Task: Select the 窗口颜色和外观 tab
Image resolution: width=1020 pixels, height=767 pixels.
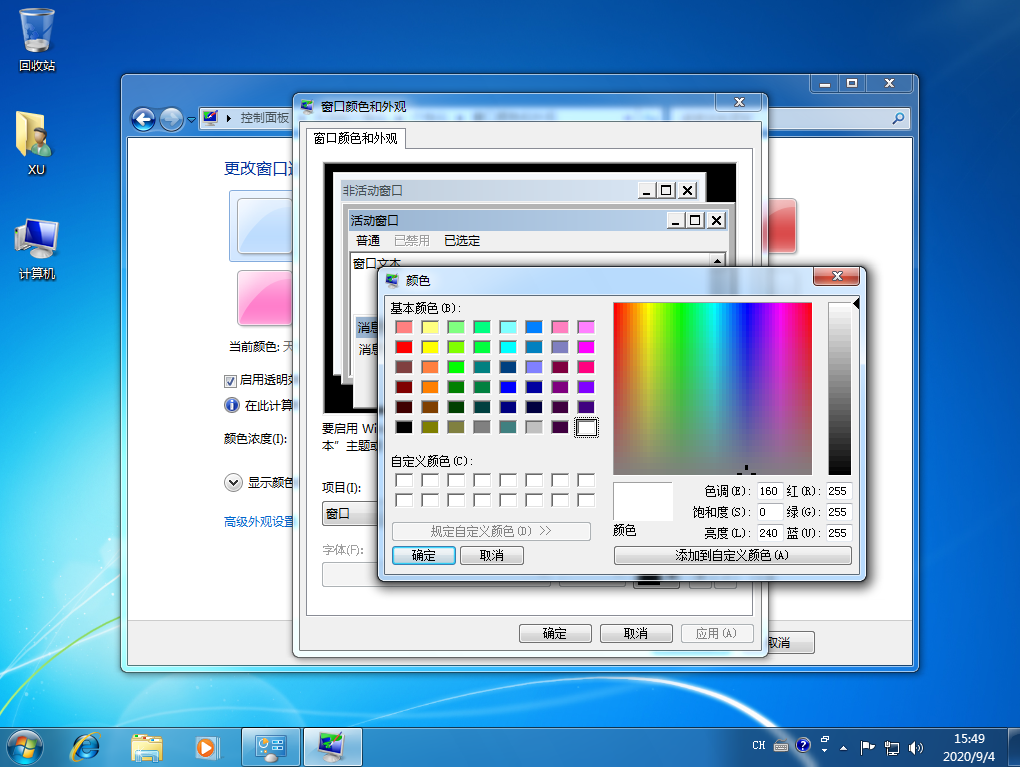Action: (x=356, y=138)
